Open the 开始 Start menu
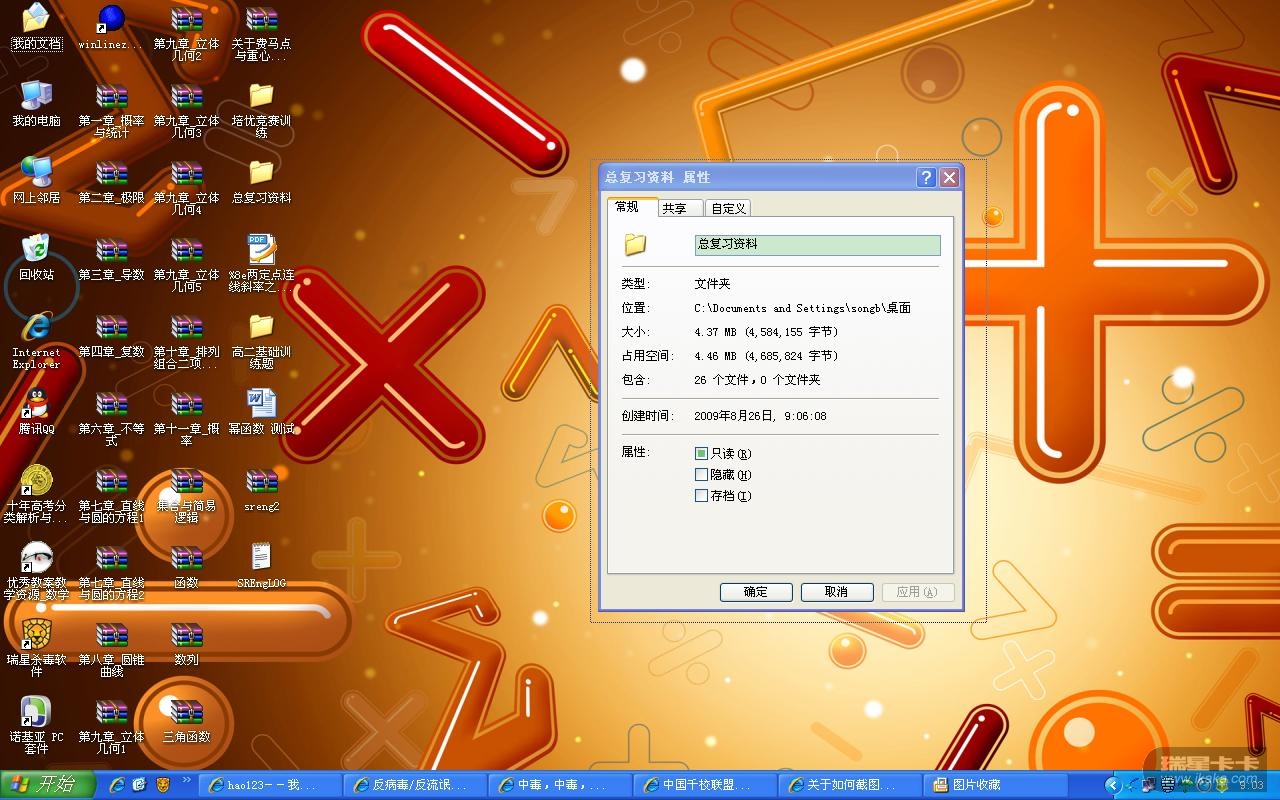1280x800 pixels. tap(48, 785)
